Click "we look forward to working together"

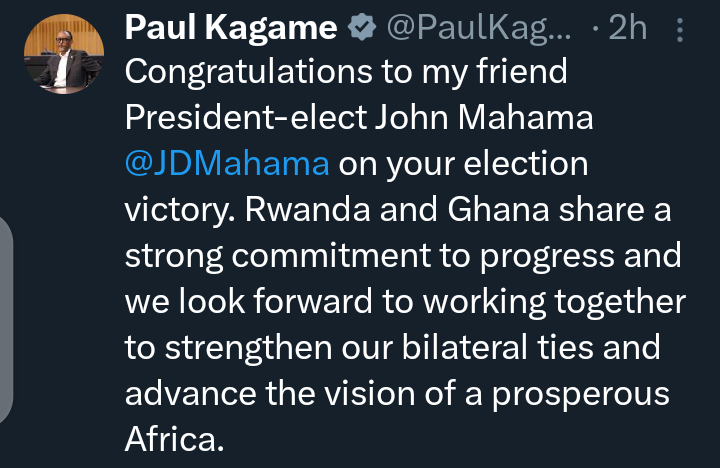coord(404,301)
